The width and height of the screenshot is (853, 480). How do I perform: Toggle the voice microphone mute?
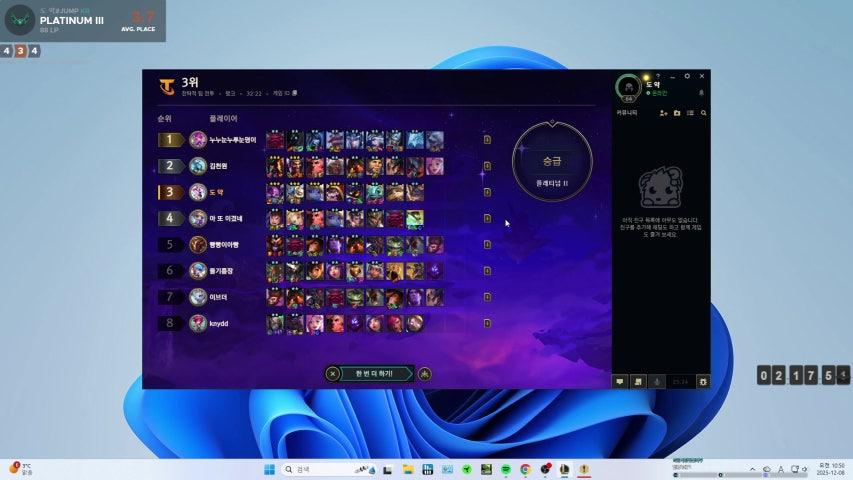[x=657, y=381]
